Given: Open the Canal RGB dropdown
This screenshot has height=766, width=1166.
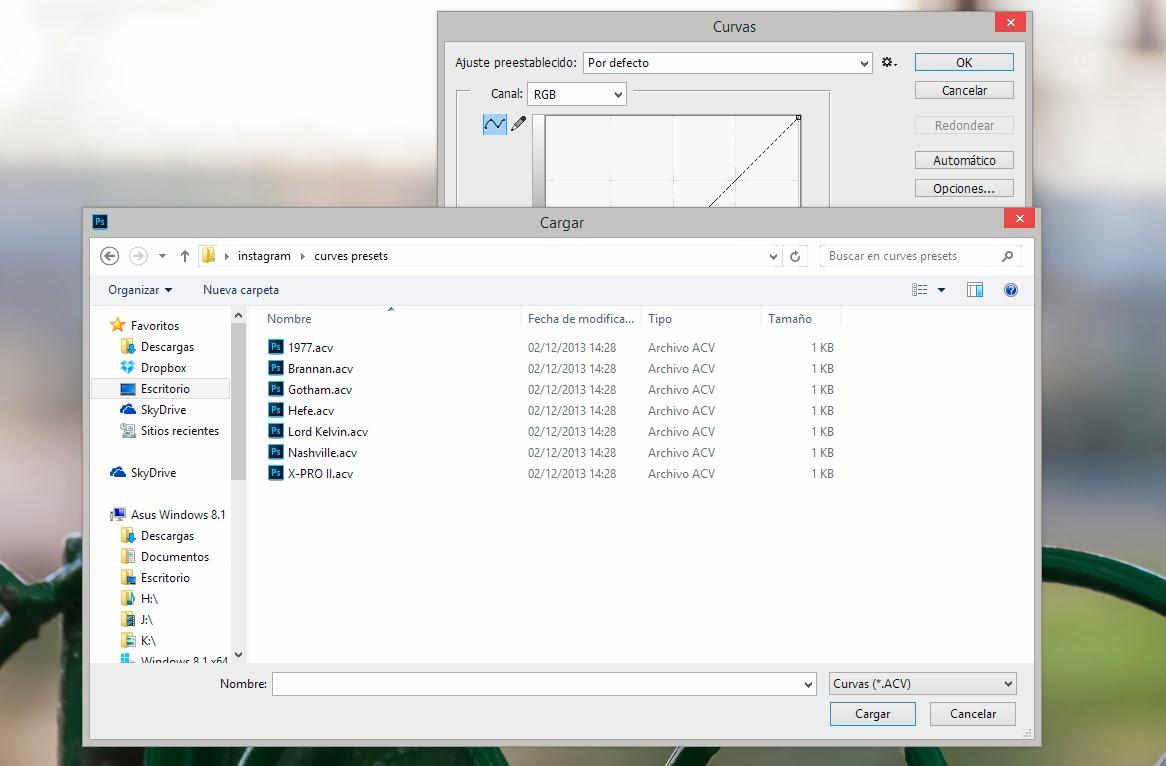Looking at the screenshot, I should pyautogui.click(x=577, y=94).
